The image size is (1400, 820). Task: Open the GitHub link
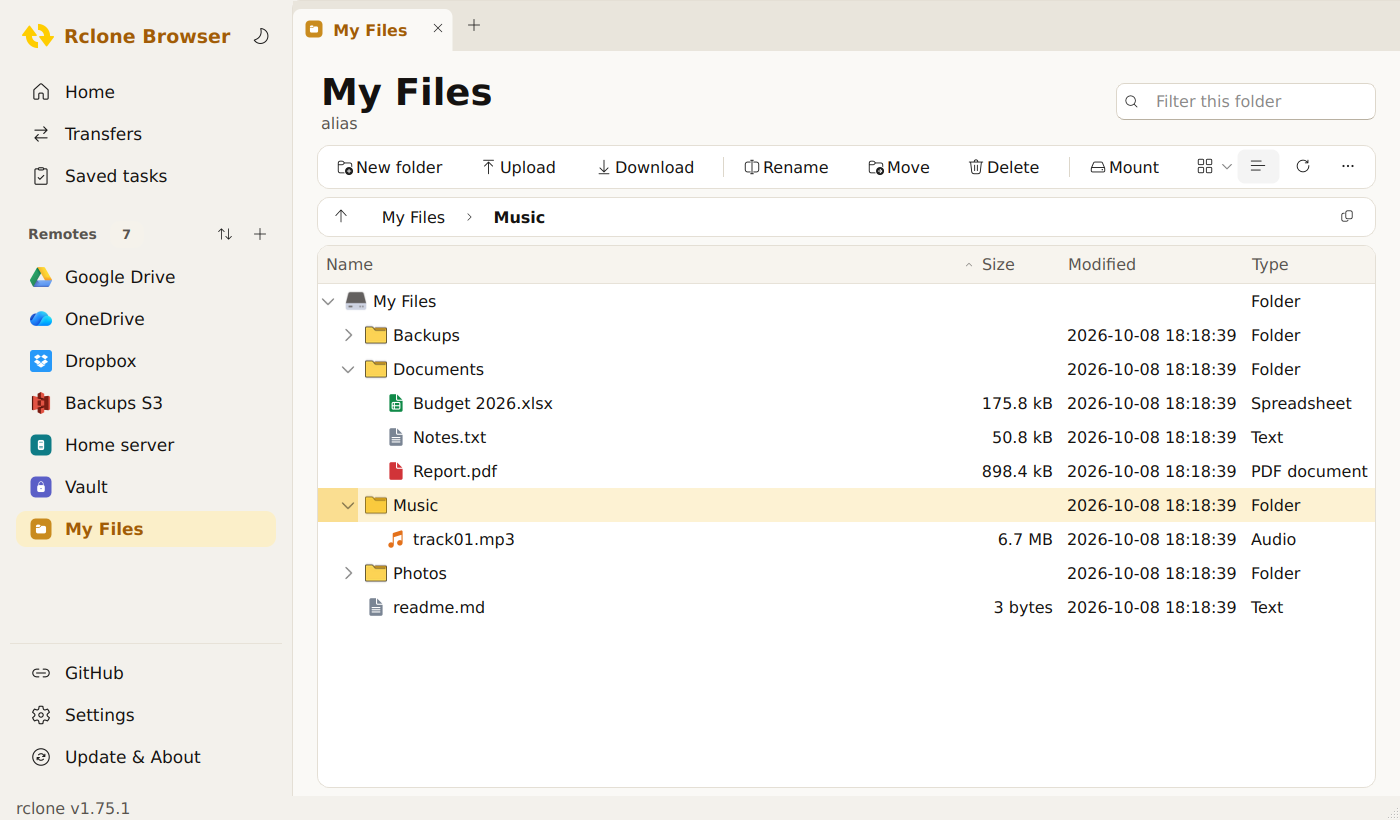(x=146, y=673)
